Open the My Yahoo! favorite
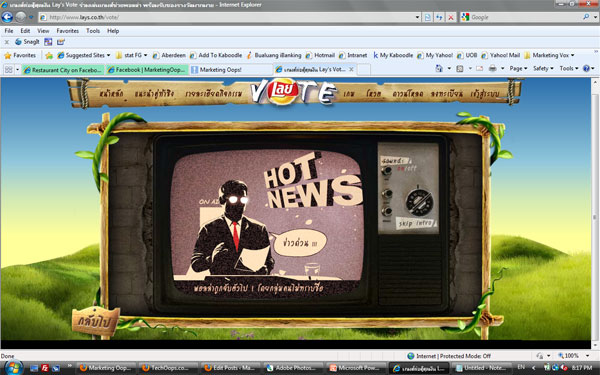600x375 pixels. (x=435, y=55)
